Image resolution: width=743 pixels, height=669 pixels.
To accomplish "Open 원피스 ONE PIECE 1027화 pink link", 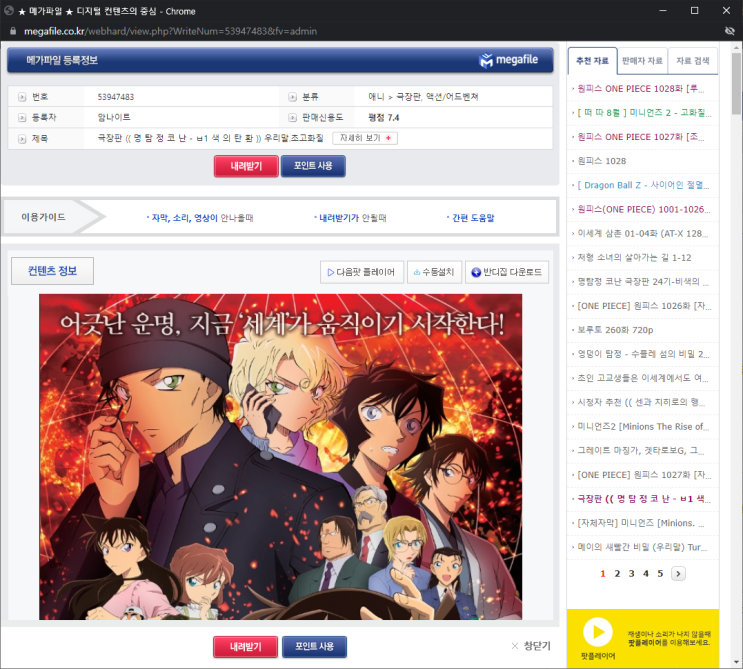I will click(641, 137).
